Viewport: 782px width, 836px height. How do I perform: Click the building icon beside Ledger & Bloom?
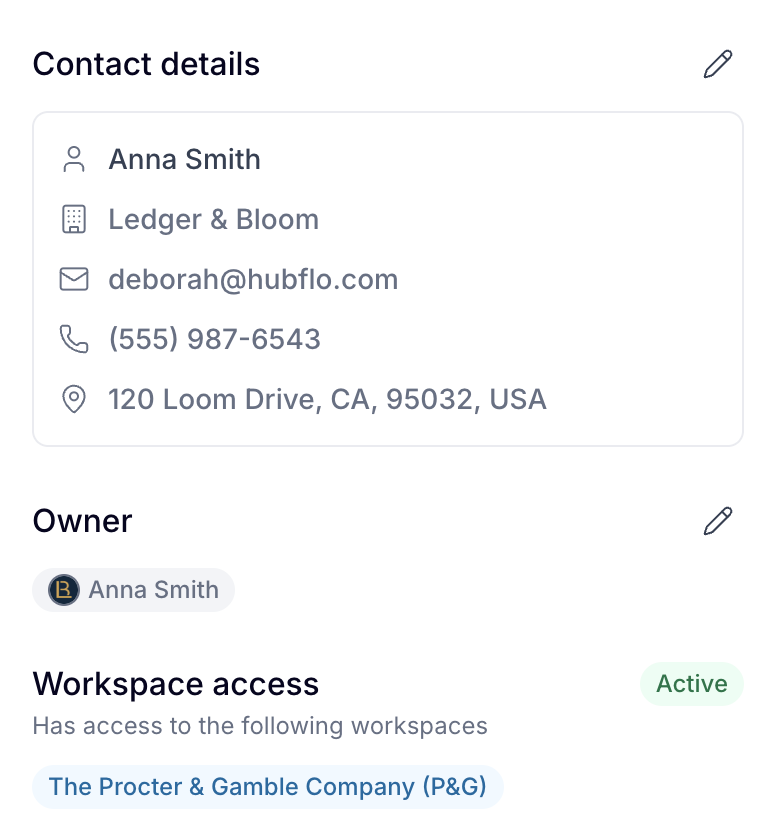(74, 219)
